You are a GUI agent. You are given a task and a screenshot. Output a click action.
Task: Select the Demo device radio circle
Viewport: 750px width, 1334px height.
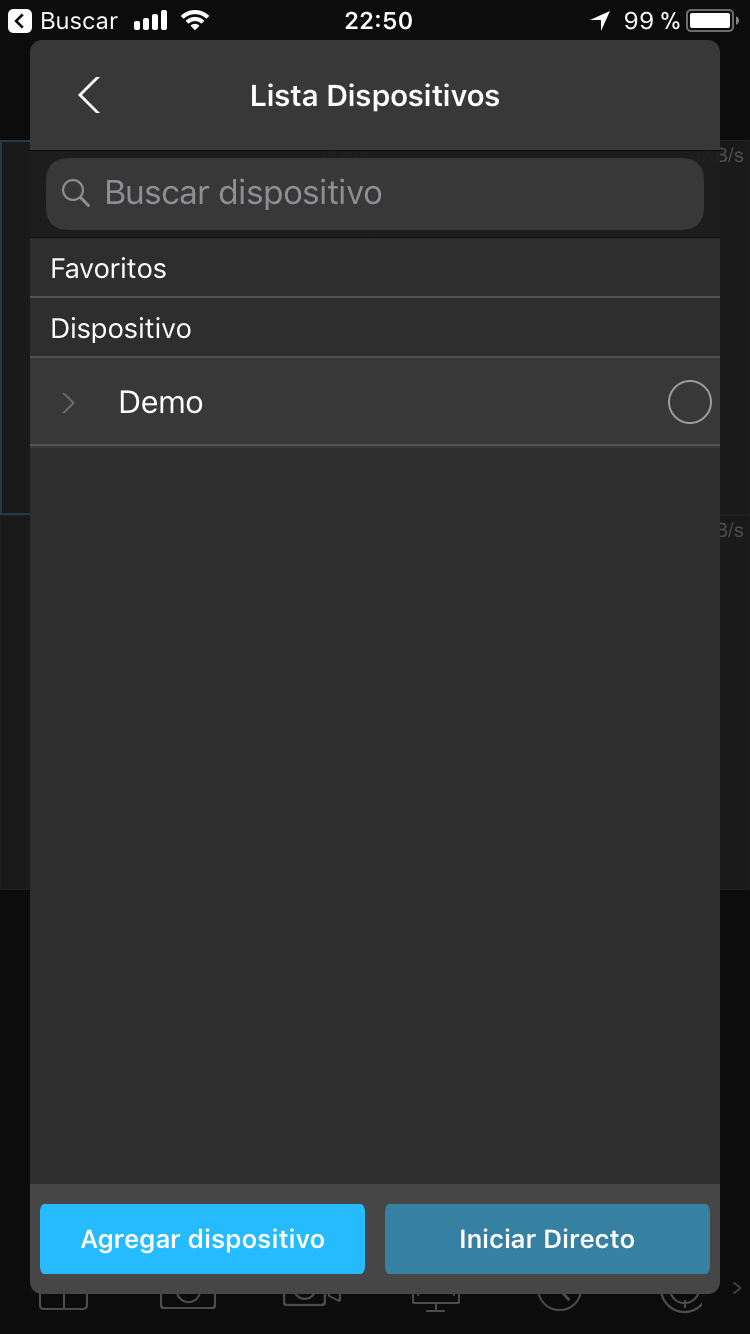click(x=689, y=402)
